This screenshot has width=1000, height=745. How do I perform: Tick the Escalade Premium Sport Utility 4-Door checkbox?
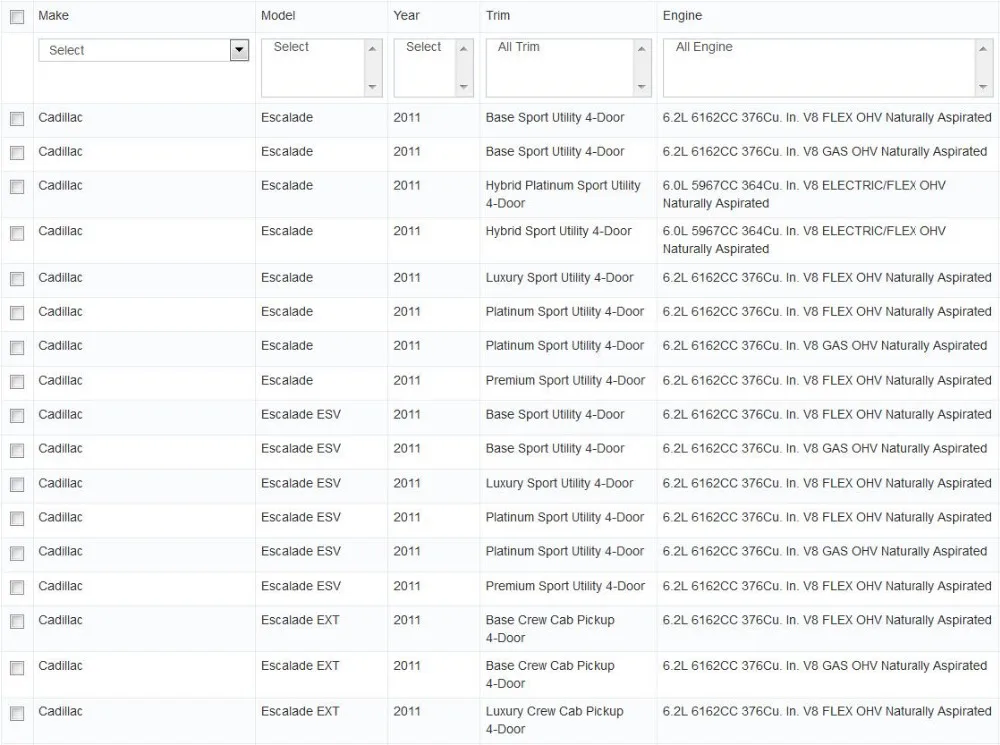pos(17,381)
